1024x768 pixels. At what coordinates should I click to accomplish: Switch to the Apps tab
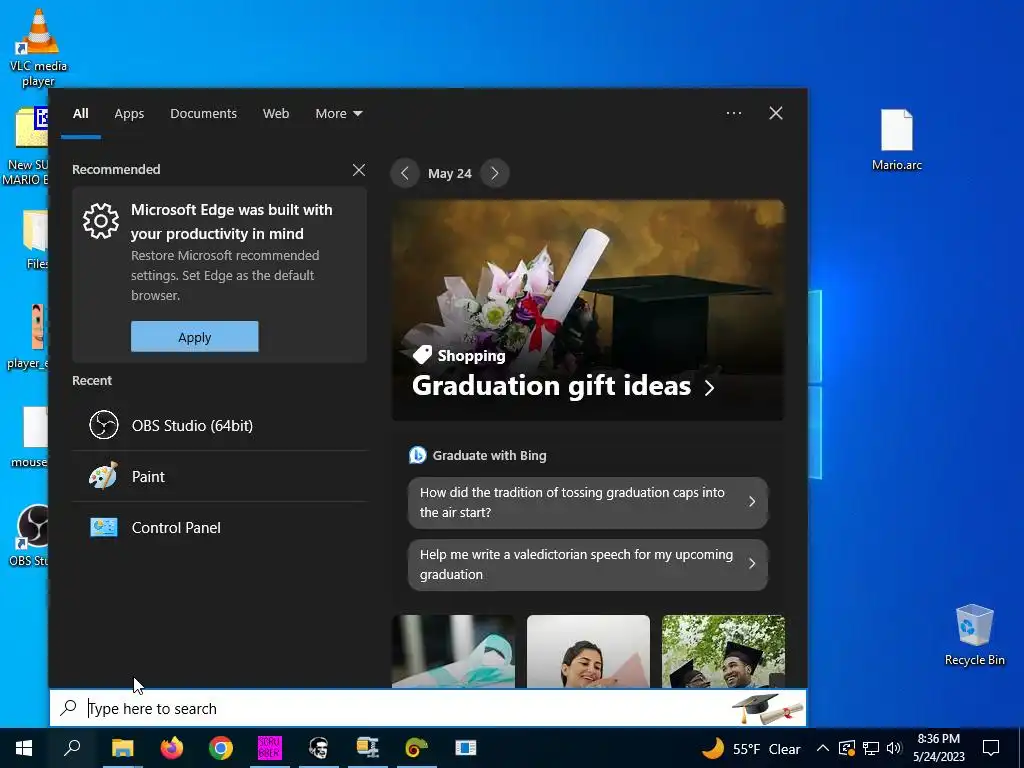[x=129, y=114]
